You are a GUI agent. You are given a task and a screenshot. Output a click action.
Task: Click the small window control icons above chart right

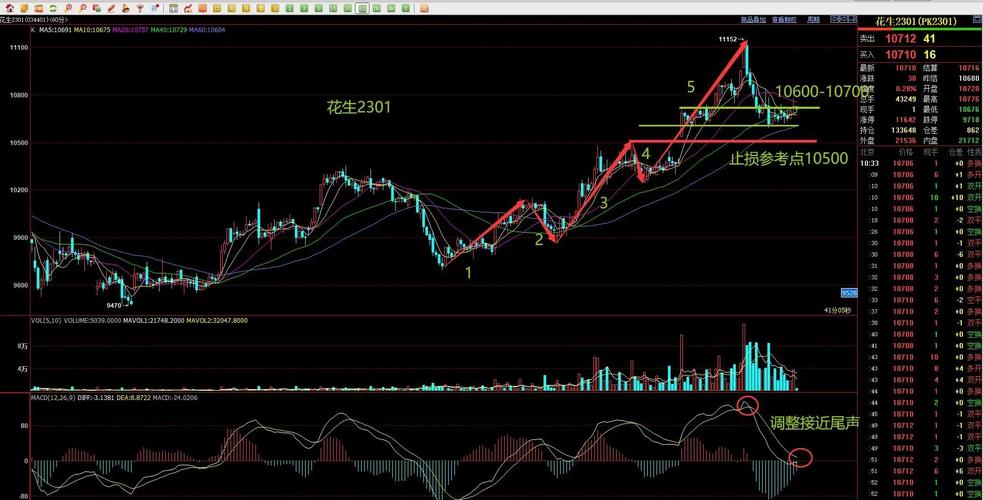tap(844, 19)
